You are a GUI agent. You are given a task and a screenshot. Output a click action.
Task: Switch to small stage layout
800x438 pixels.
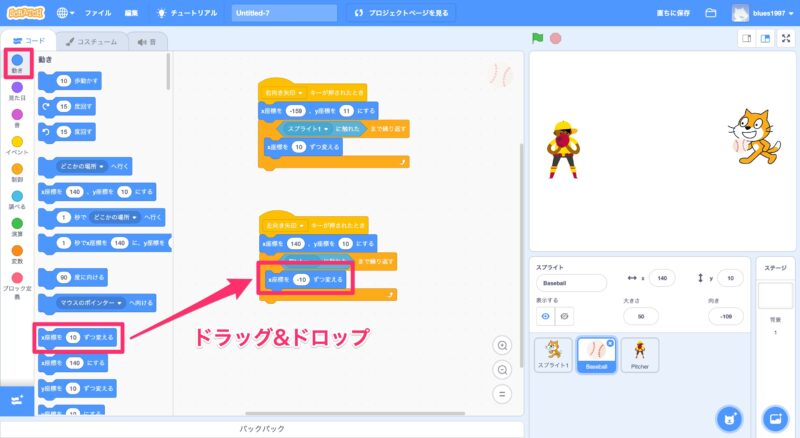745,39
